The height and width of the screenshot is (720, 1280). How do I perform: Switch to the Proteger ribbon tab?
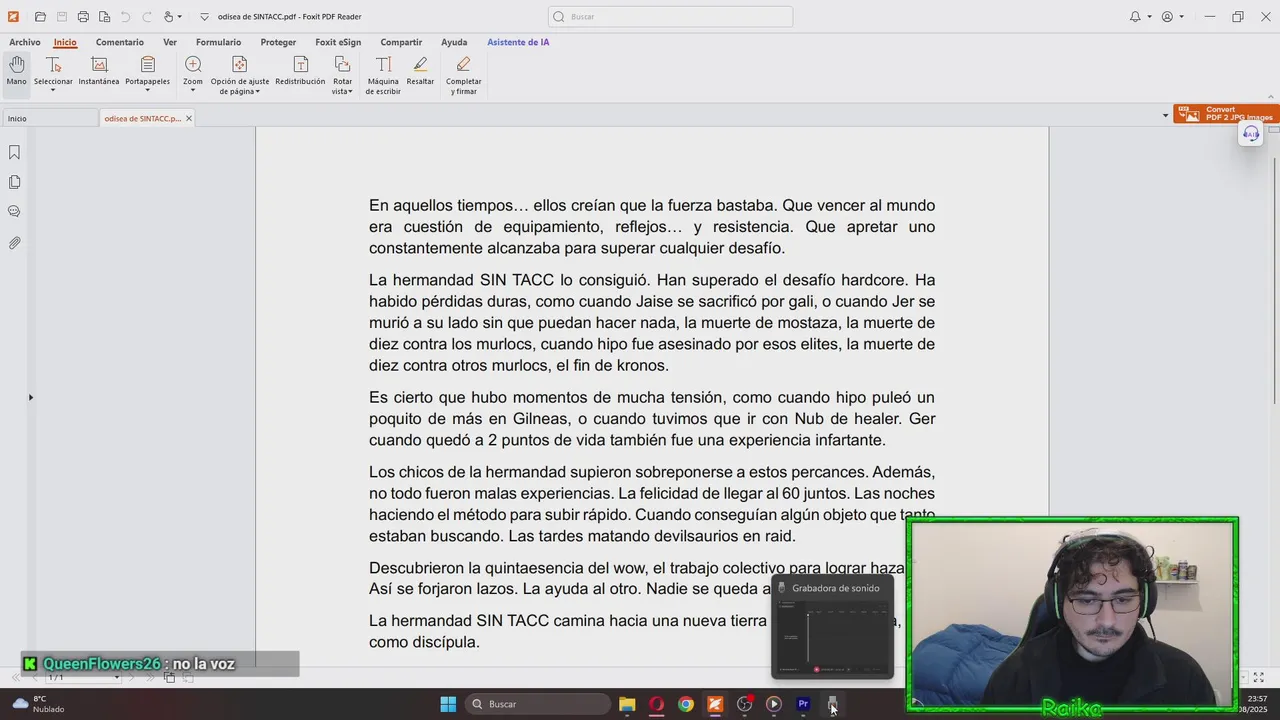(x=278, y=42)
